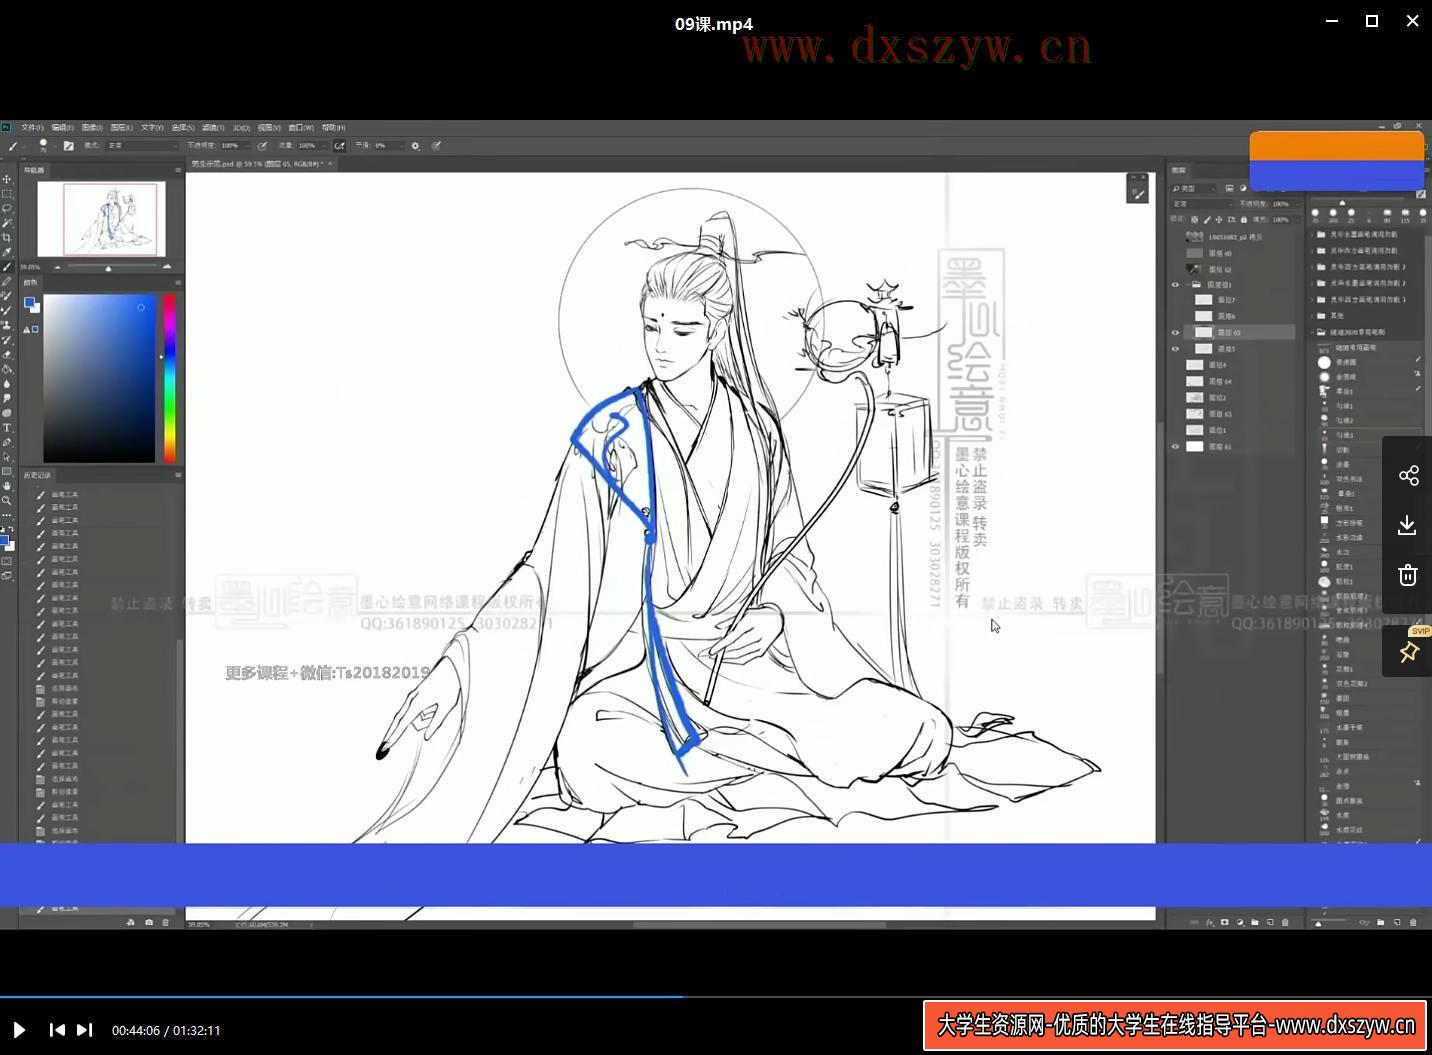Skip to next video
The image size is (1432, 1055).
pyautogui.click(x=85, y=1029)
